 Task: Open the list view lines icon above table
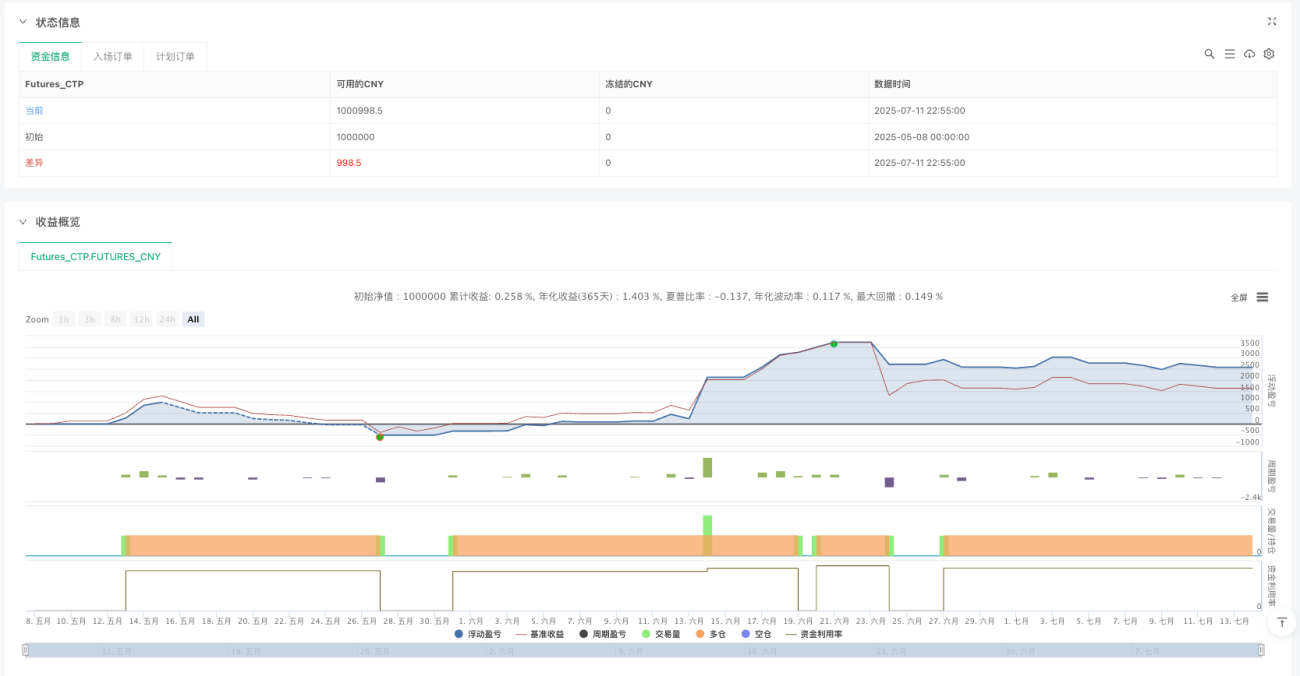pyautogui.click(x=1229, y=54)
